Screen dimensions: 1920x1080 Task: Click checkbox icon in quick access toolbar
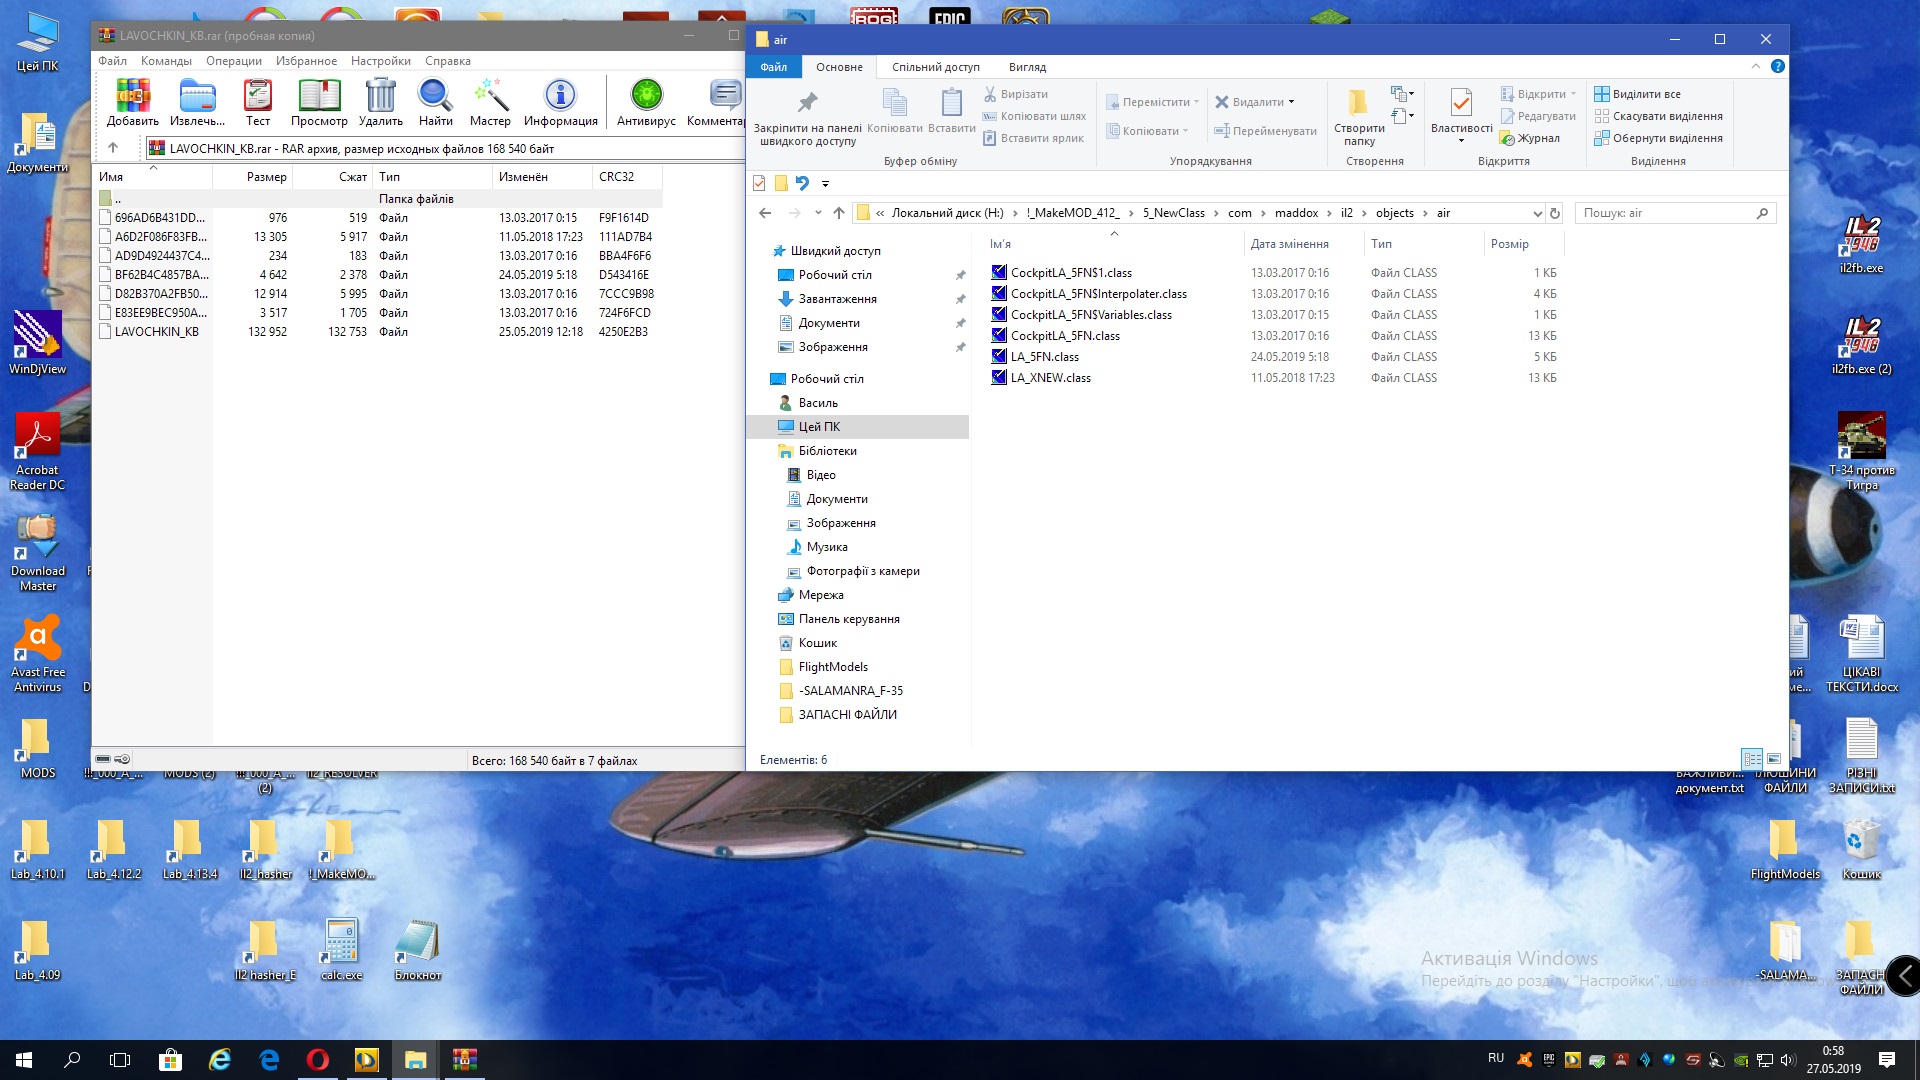pos(759,183)
